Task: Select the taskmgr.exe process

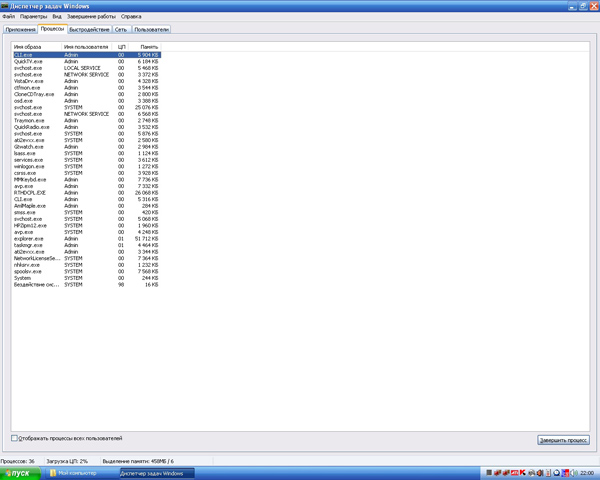Action: point(86,245)
